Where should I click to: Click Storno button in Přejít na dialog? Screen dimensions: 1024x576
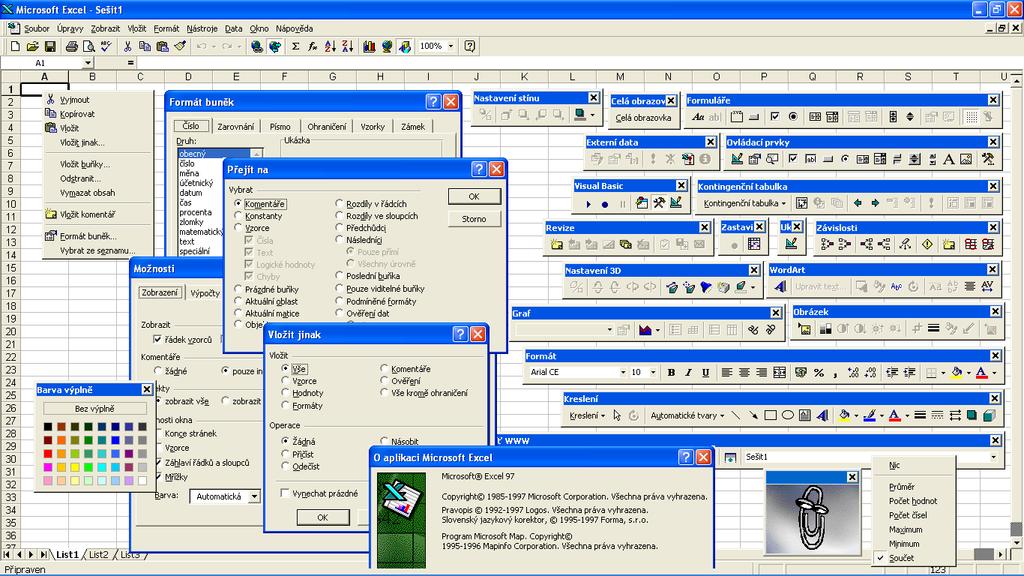click(x=474, y=219)
